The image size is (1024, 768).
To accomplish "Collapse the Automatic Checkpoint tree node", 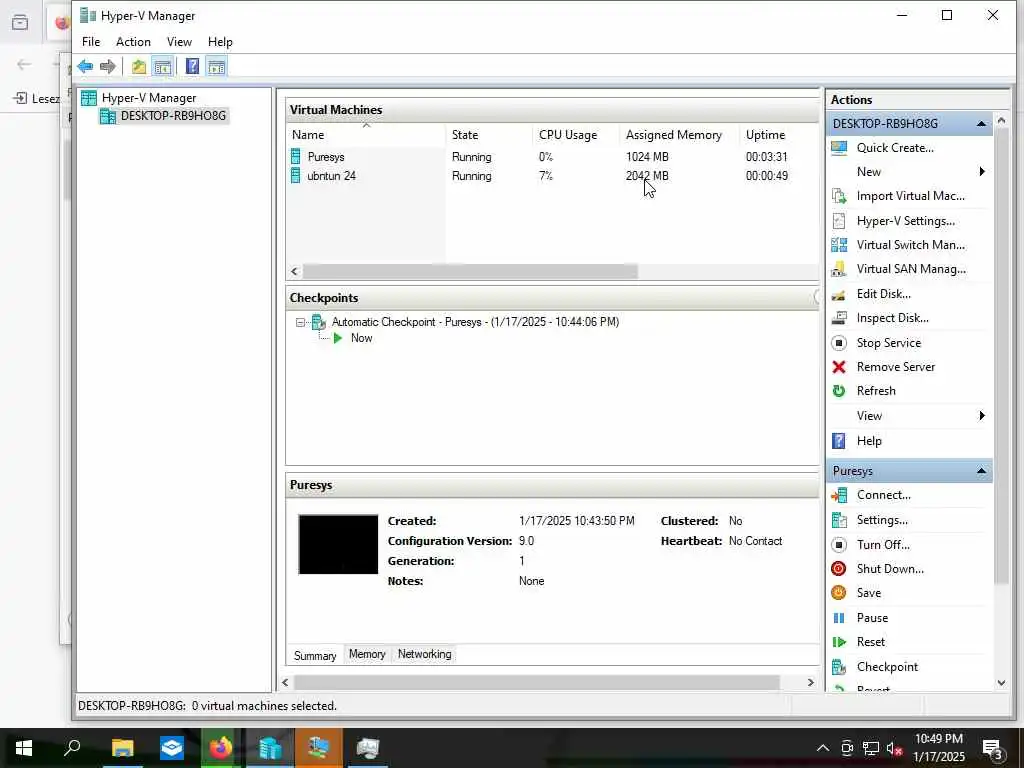I will point(300,322).
